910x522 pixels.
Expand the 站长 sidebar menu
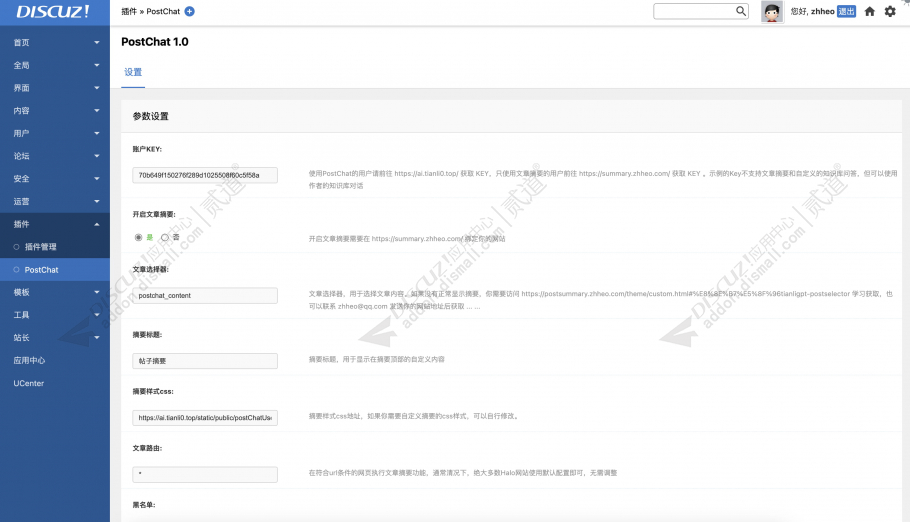click(55, 337)
